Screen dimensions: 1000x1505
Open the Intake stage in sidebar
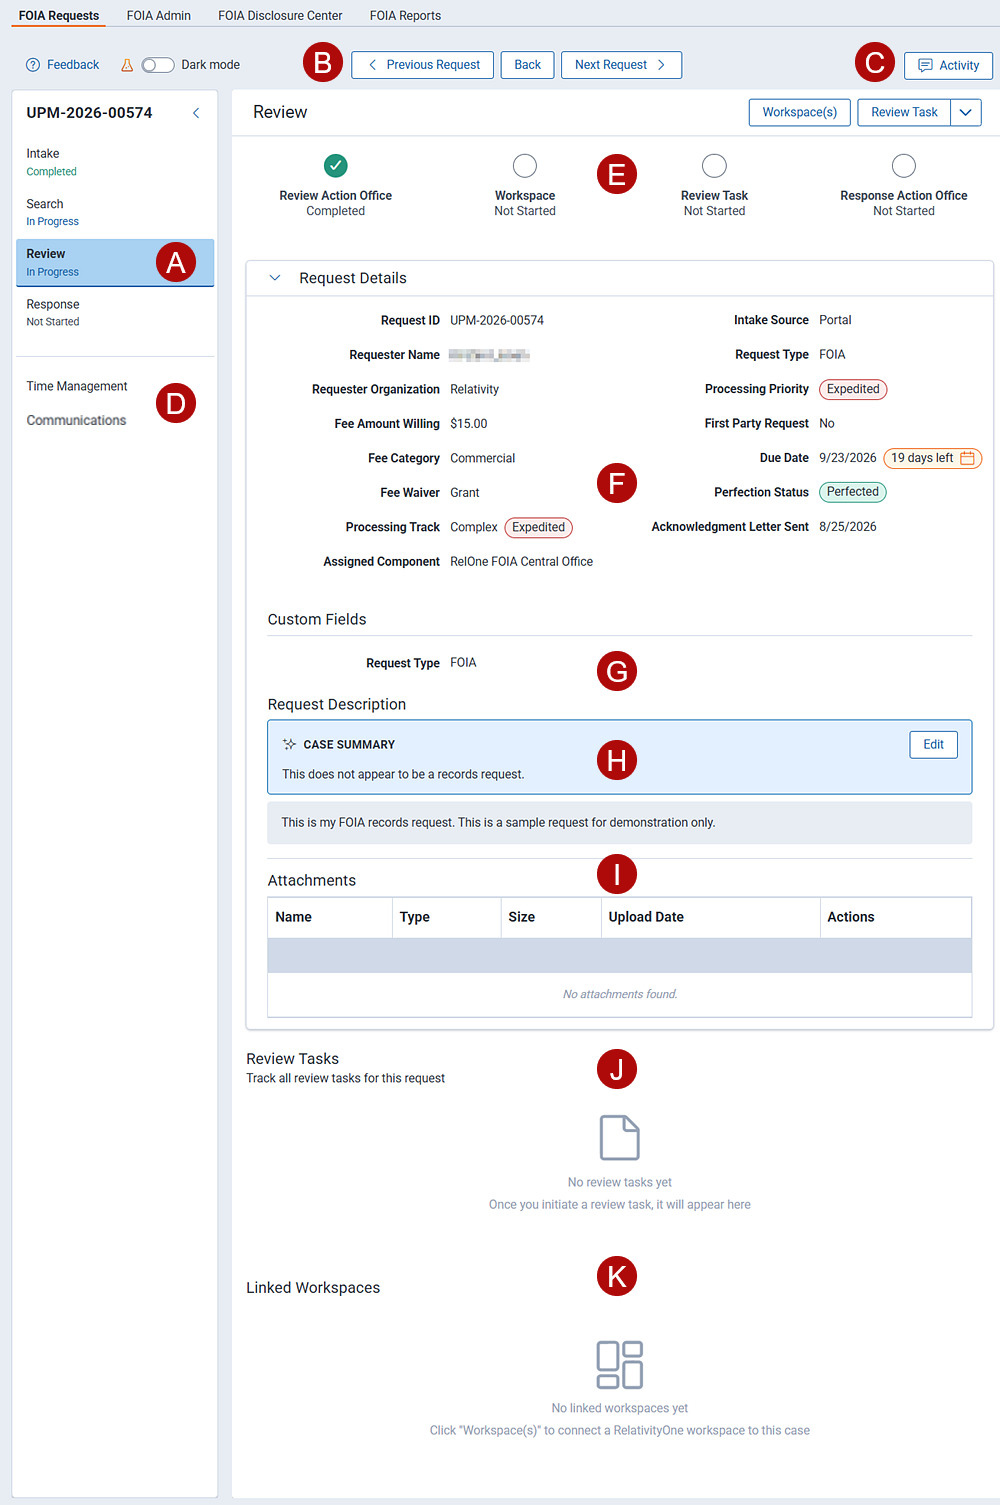(115, 162)
